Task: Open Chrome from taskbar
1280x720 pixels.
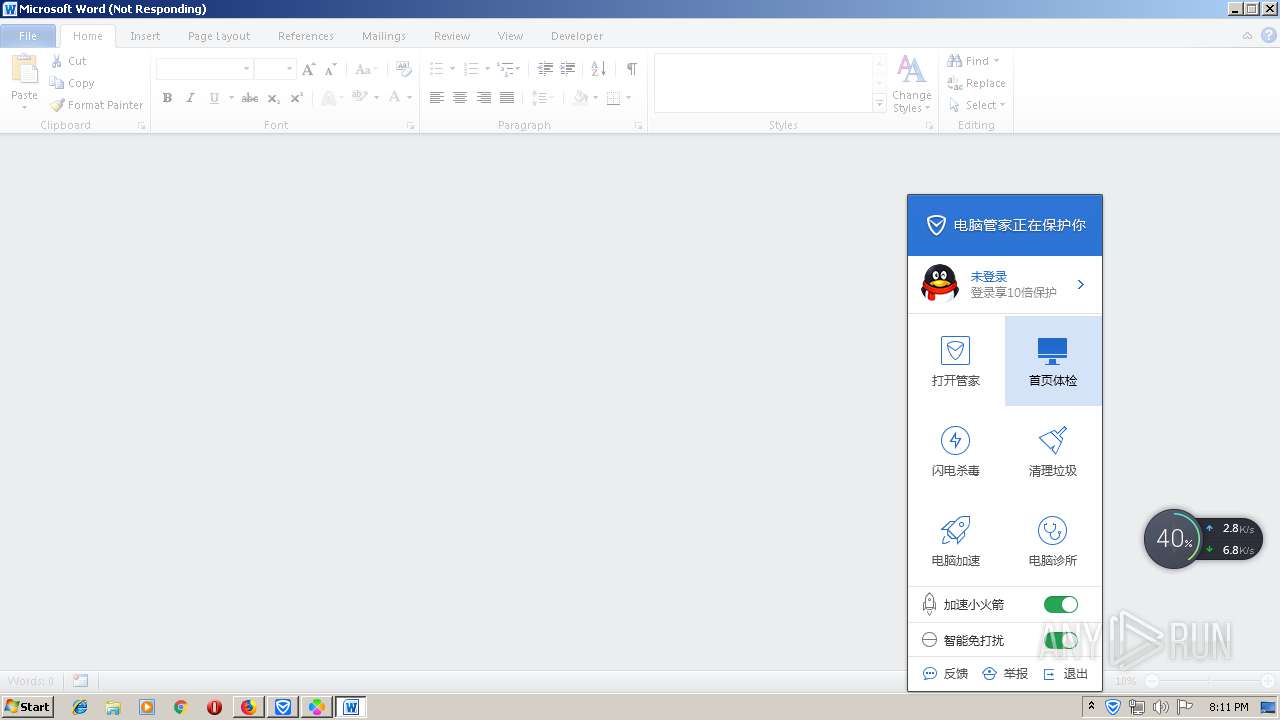Action: click(x=180, y=707)
